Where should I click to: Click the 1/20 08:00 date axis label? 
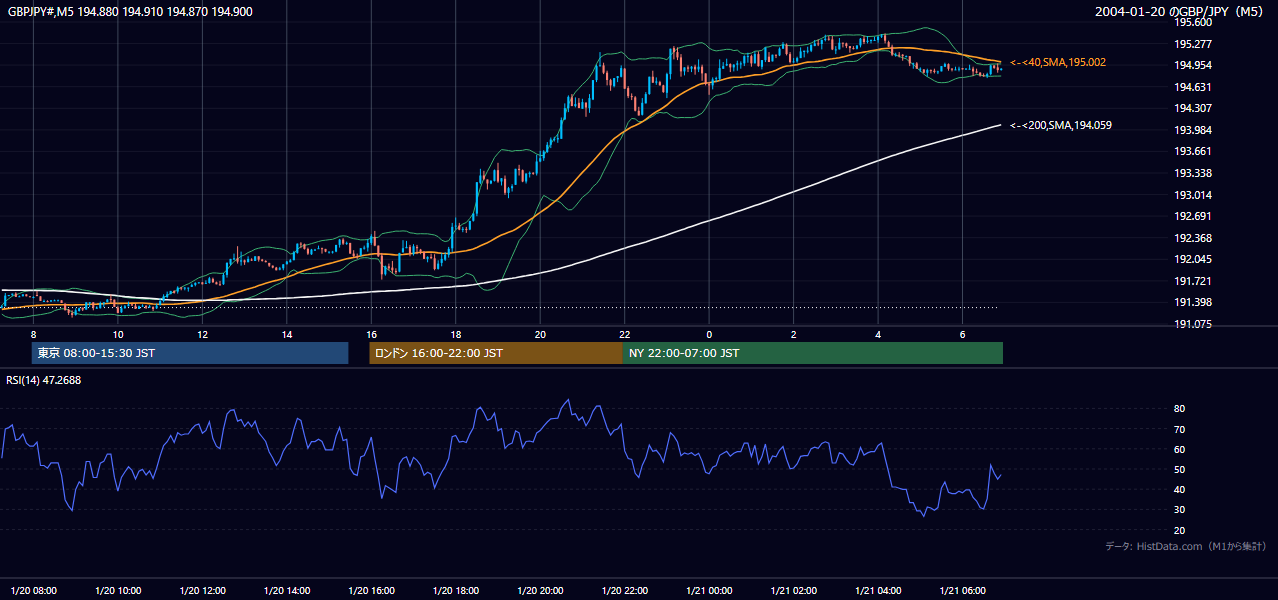(34, 590)
